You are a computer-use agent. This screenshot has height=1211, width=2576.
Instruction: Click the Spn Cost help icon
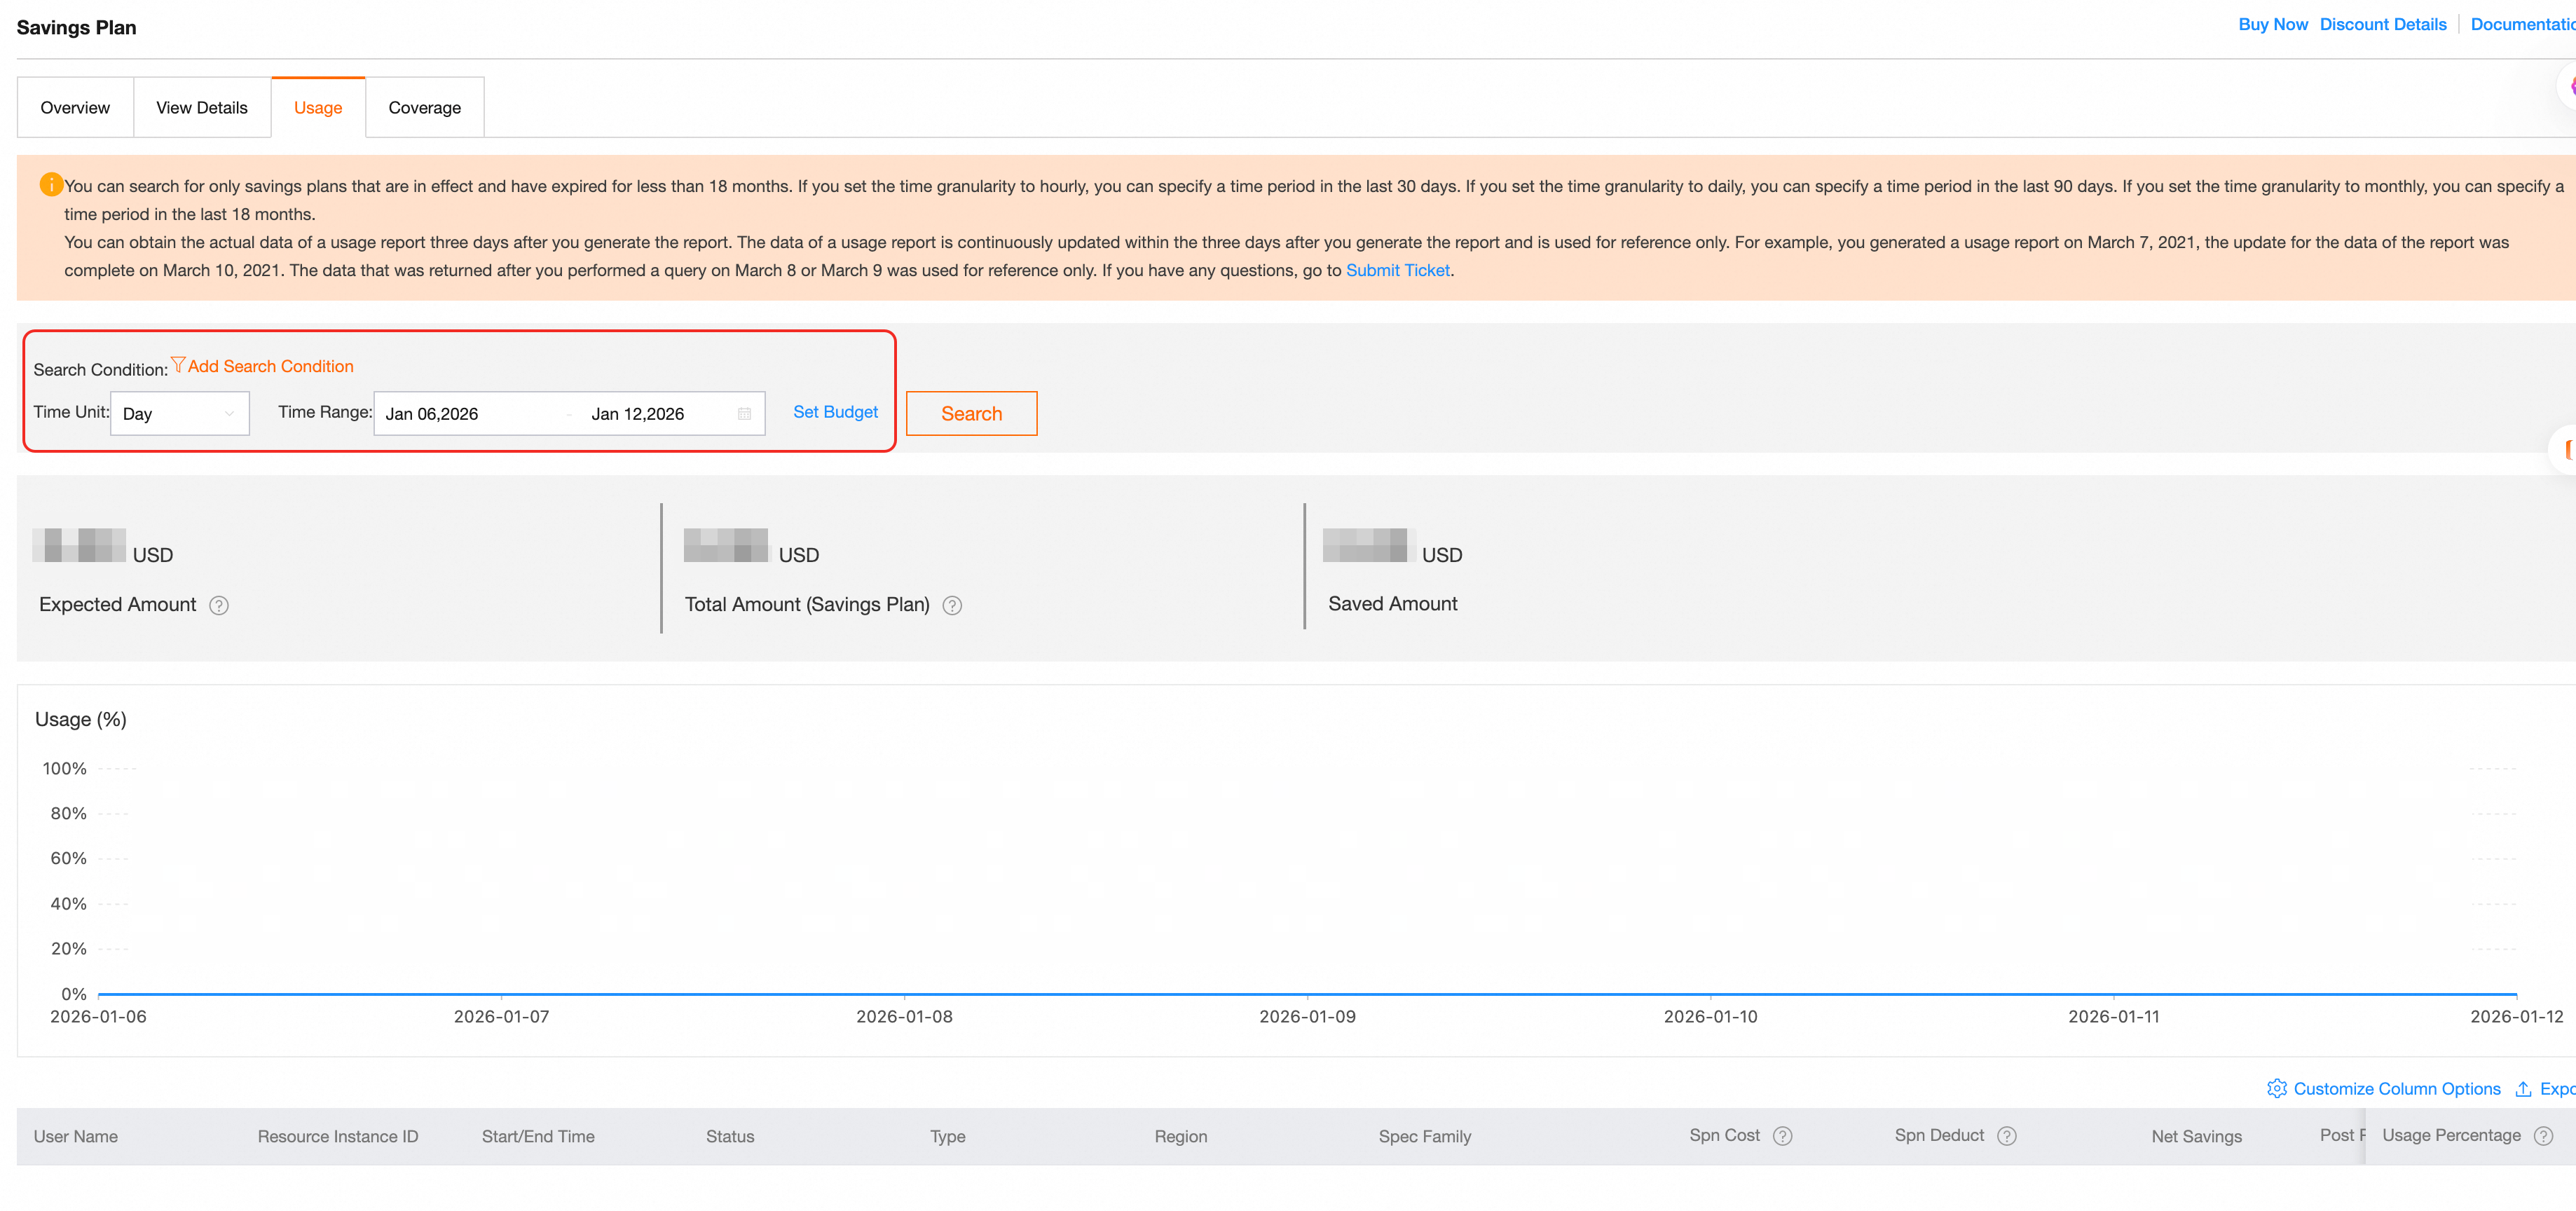pos(1782,1136)
